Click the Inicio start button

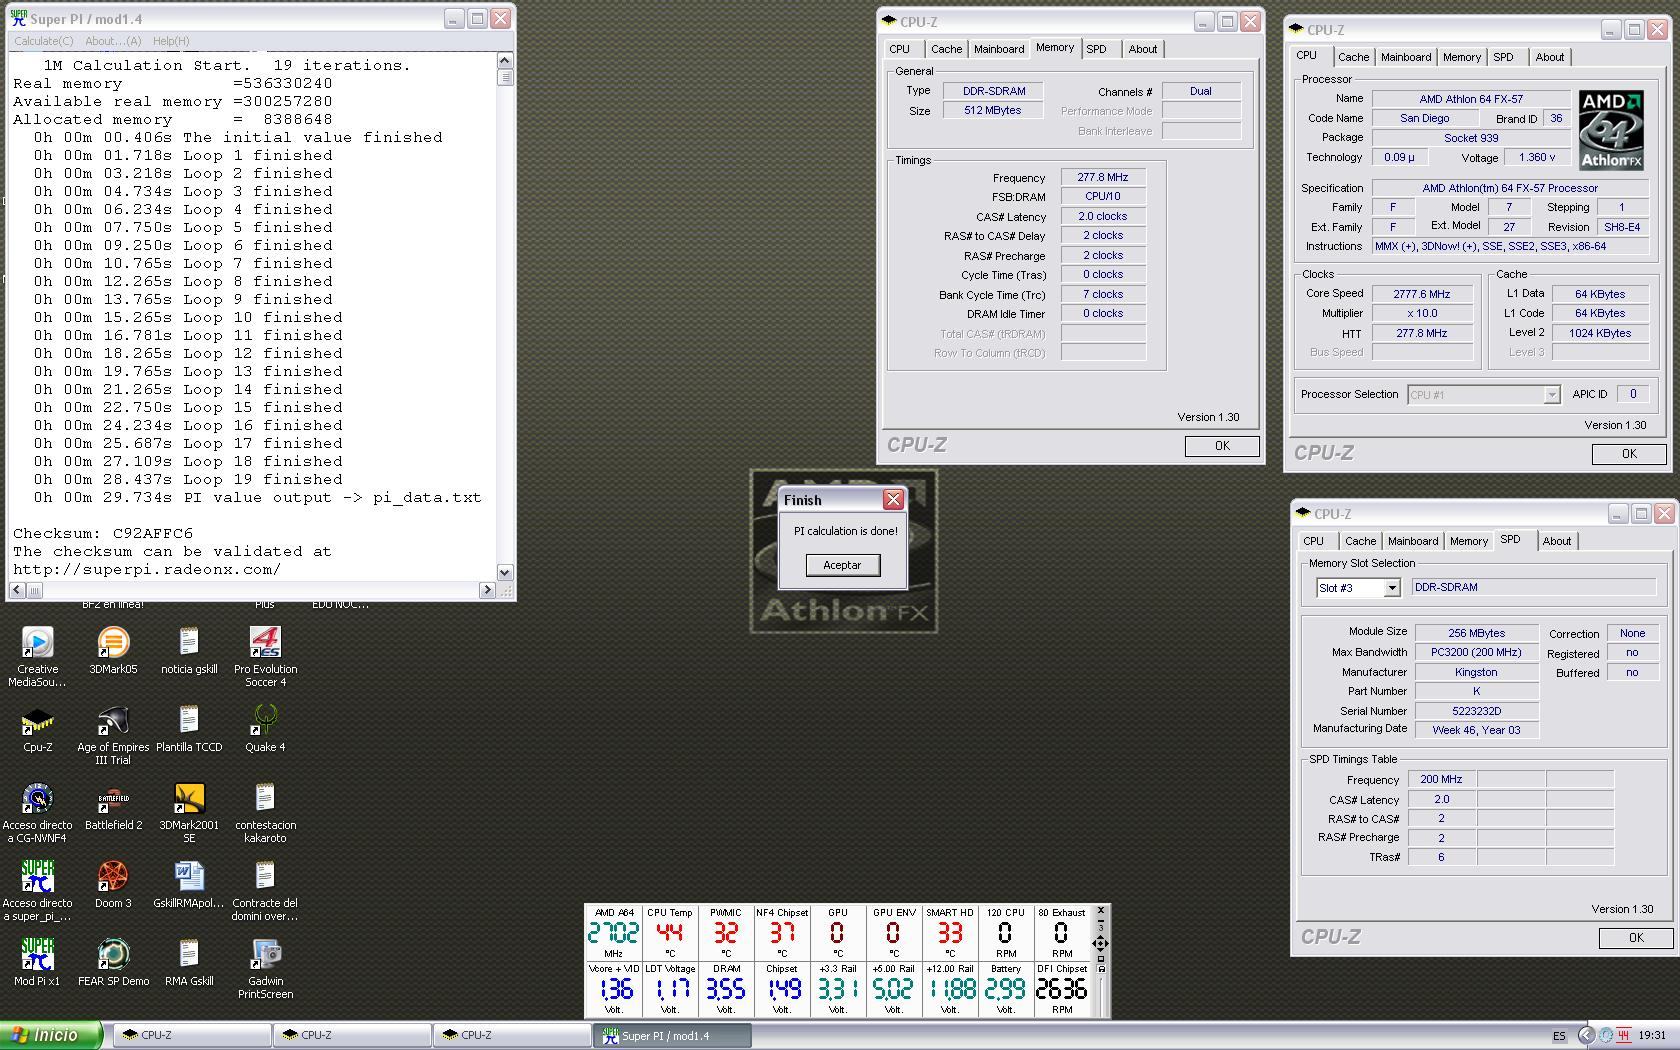(51, 1035)
